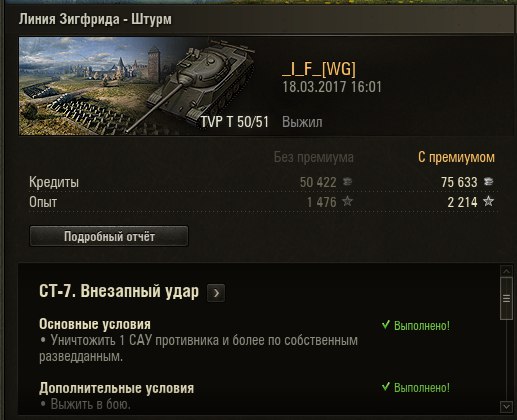Click the non-premium experience star icon
The height and width of the screenshot is (420, 517).
point(347,201)
